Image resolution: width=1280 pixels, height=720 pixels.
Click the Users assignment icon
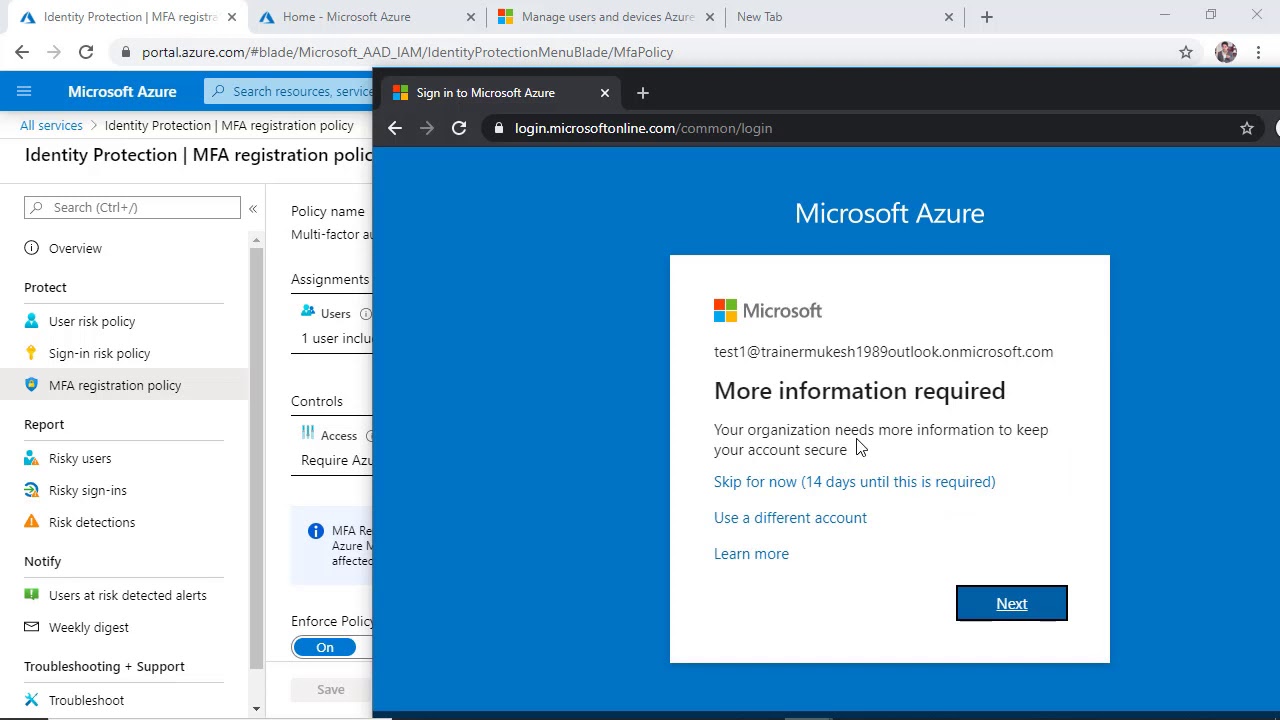tap(308, 312)
